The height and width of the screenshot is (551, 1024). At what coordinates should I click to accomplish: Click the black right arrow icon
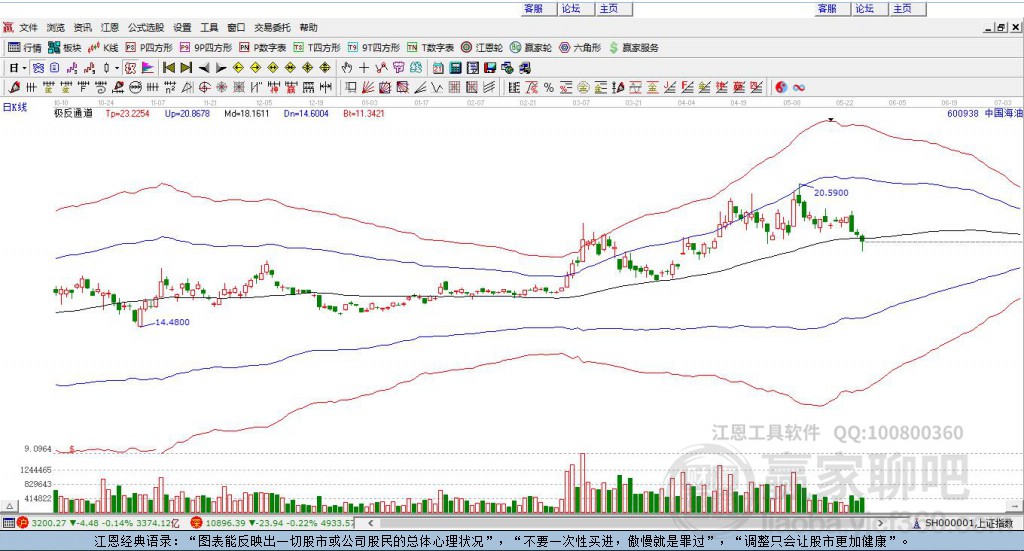tap(221, 68)
